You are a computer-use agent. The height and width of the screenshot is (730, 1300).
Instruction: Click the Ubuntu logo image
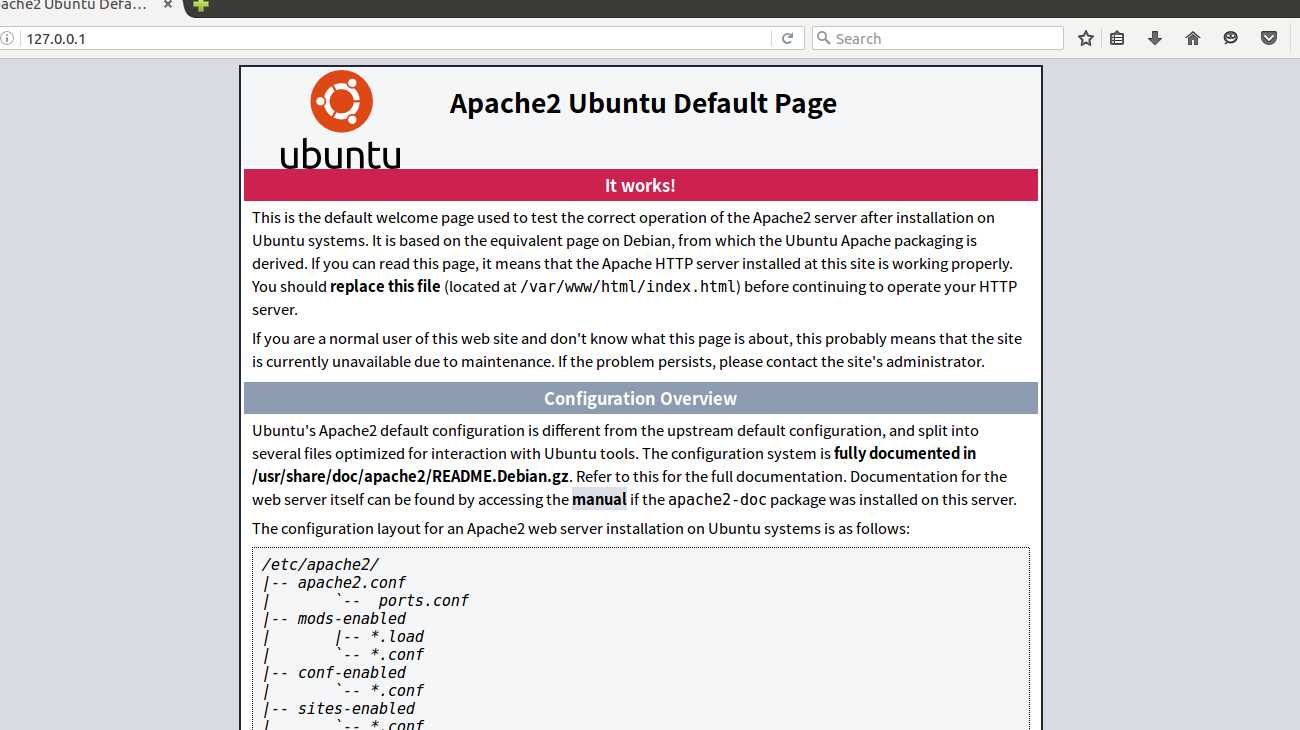(x=341, y=119)
